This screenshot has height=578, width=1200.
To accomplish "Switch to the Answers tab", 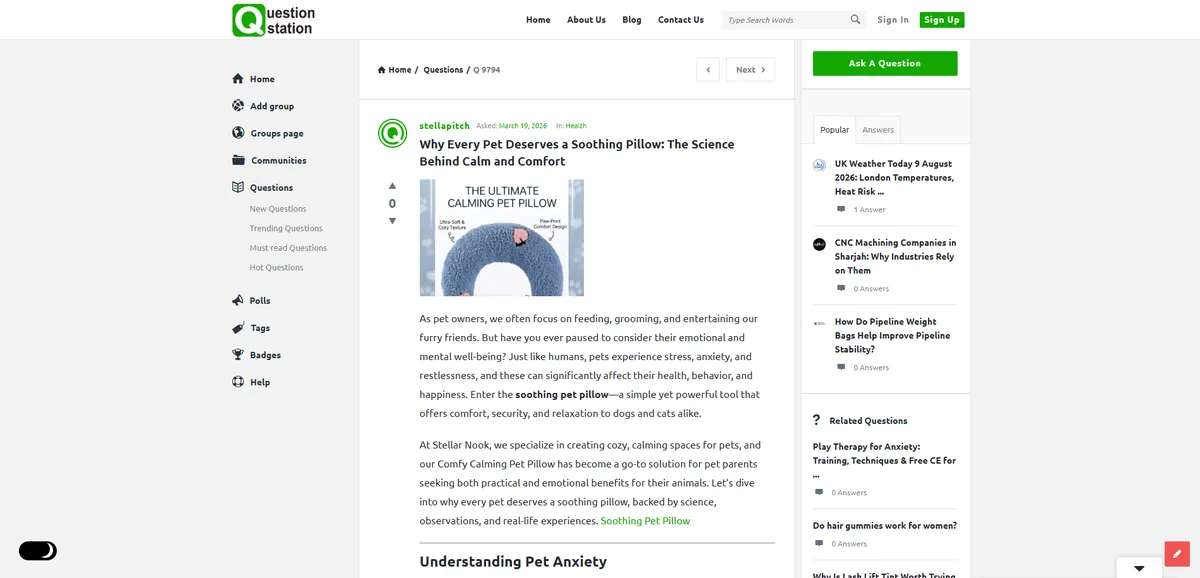I will [x=878, y=130].
